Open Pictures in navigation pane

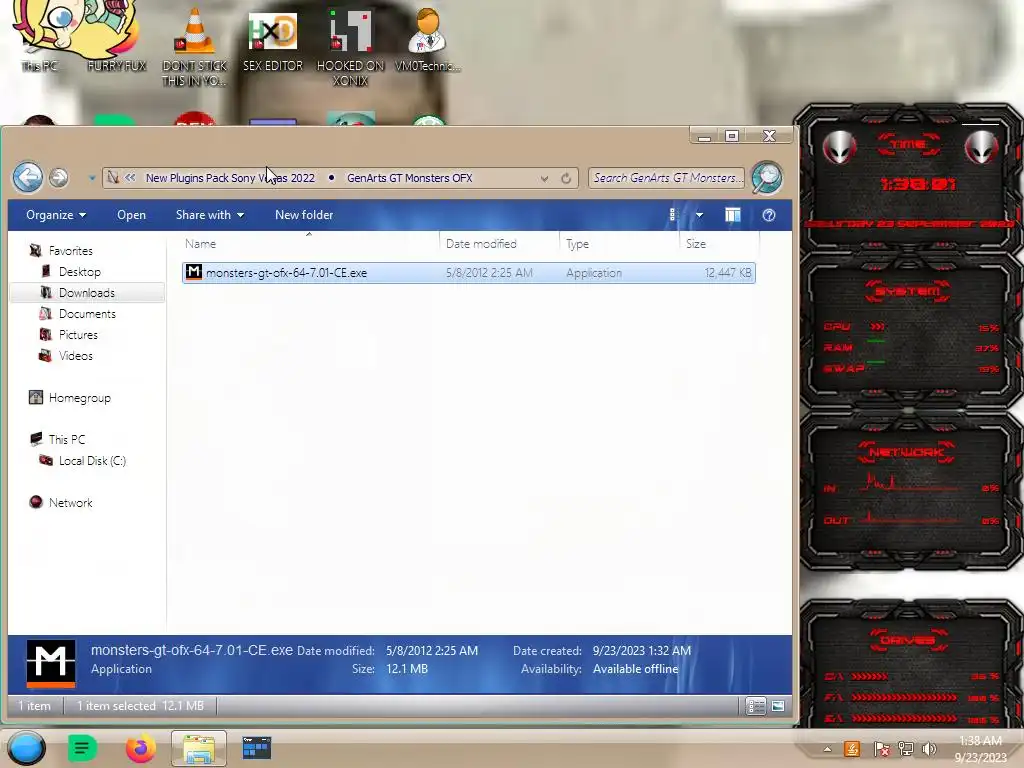78,334
